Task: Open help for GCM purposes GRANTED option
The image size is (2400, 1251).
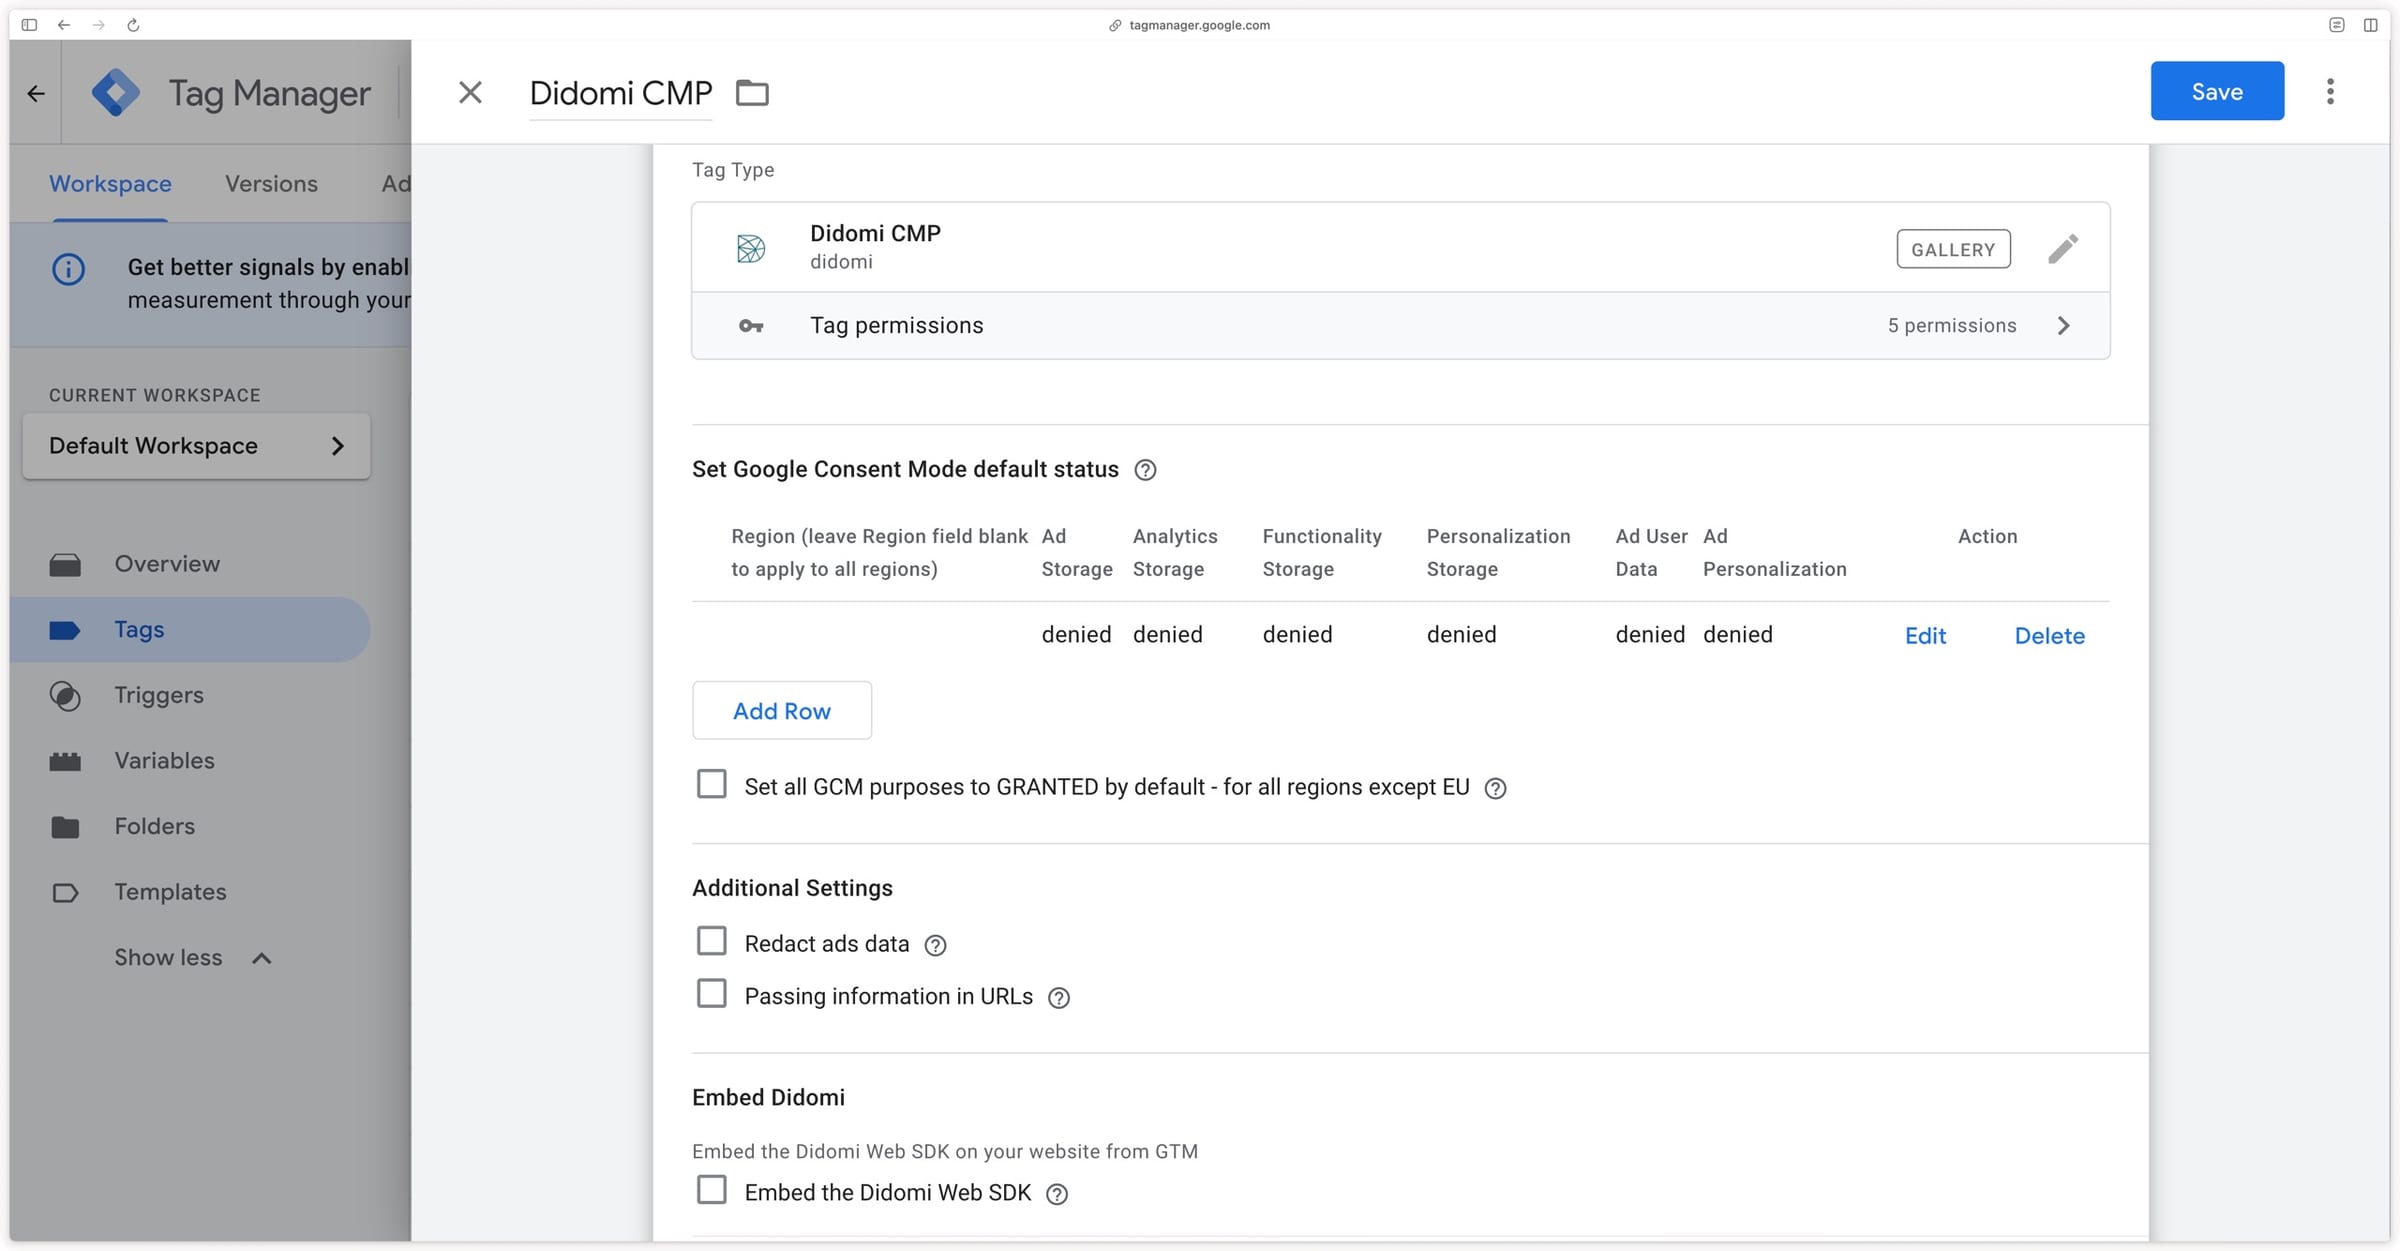Action: [1495, 788]
